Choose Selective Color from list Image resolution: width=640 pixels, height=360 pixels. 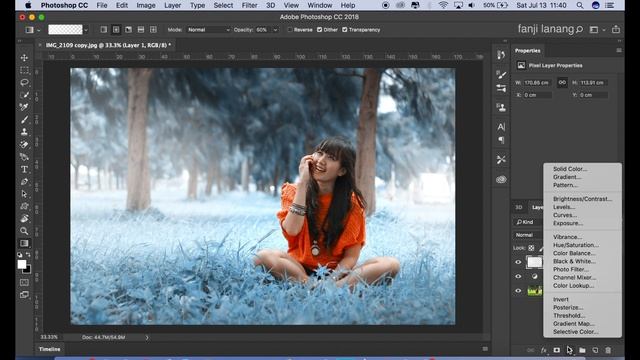(x=576, y=332)
